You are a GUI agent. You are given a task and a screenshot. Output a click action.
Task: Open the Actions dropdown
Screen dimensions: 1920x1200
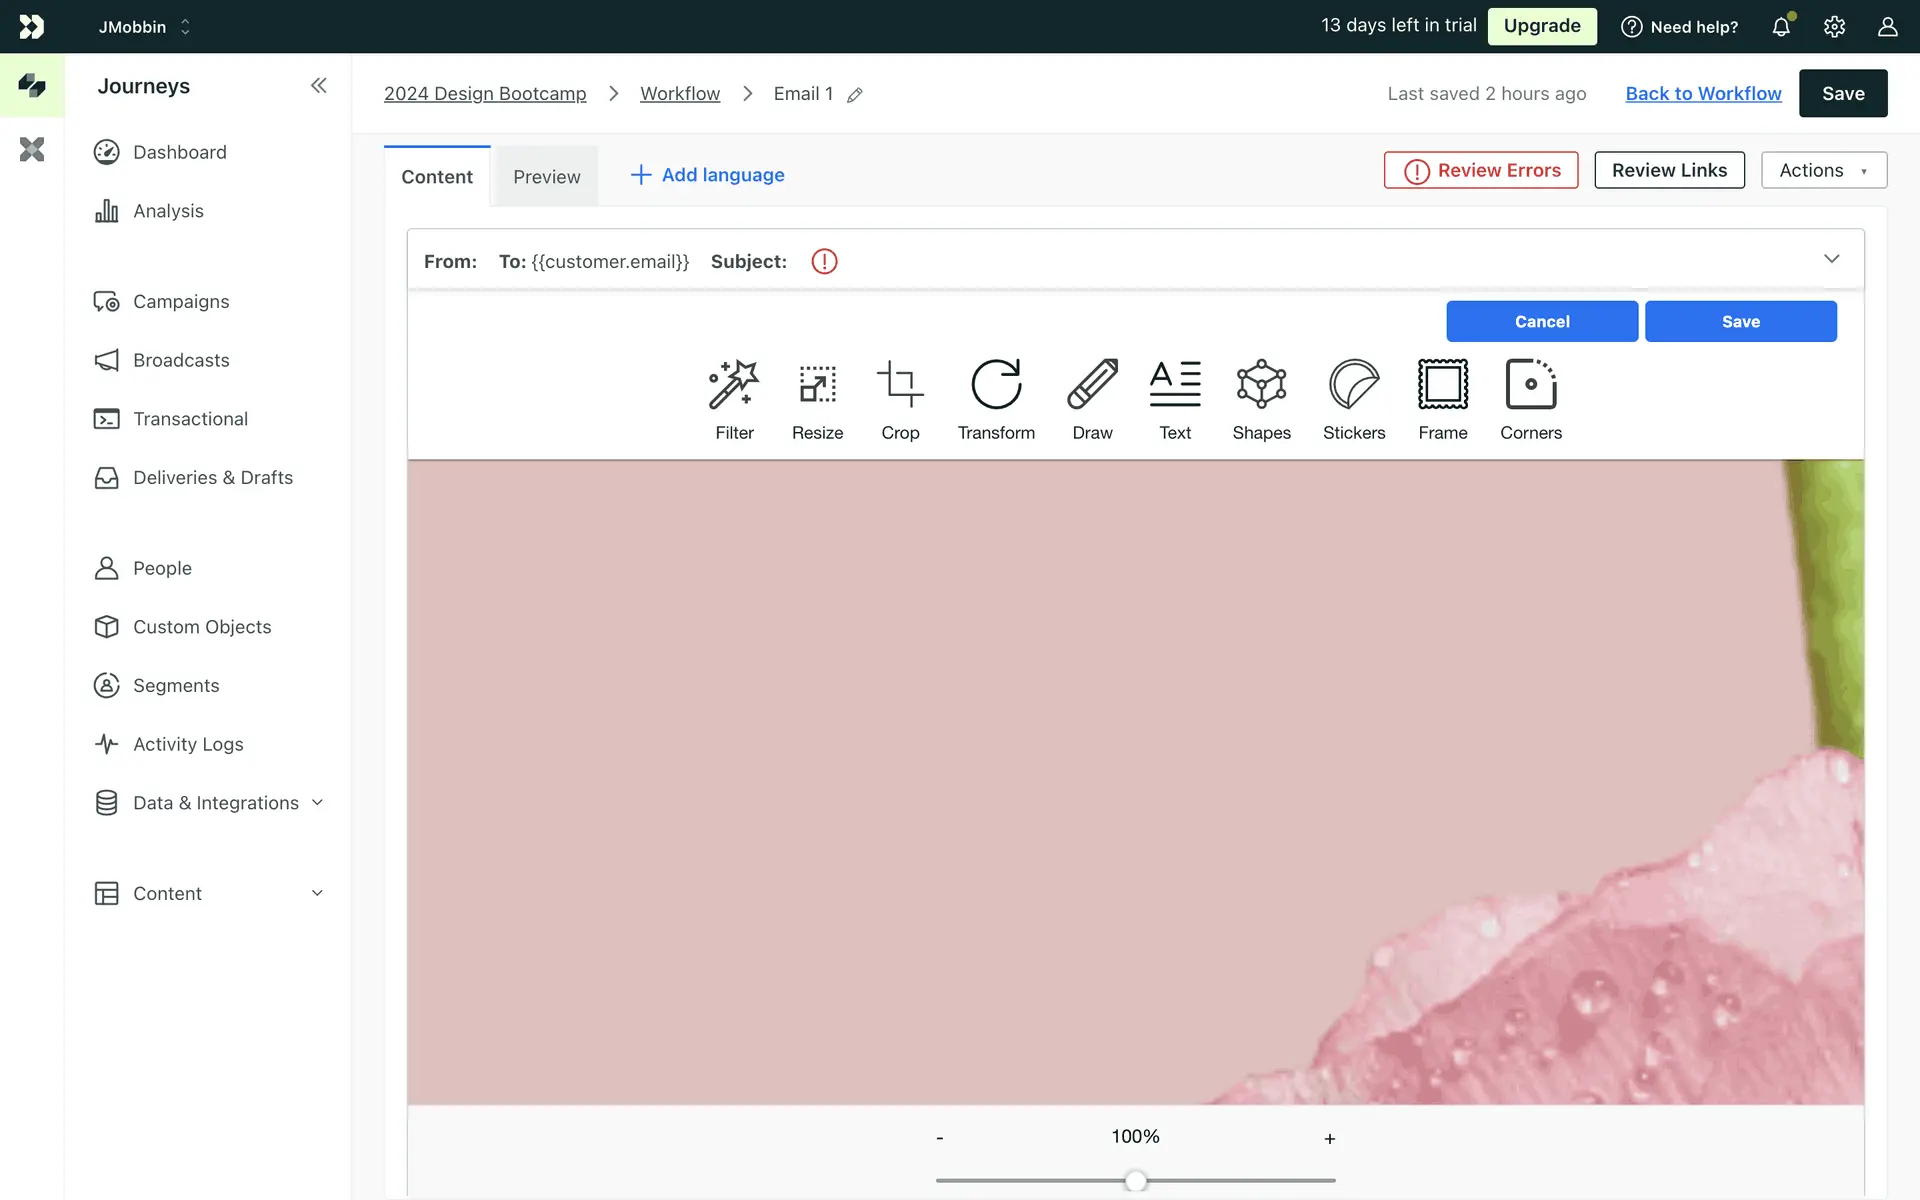[1823, 170]
